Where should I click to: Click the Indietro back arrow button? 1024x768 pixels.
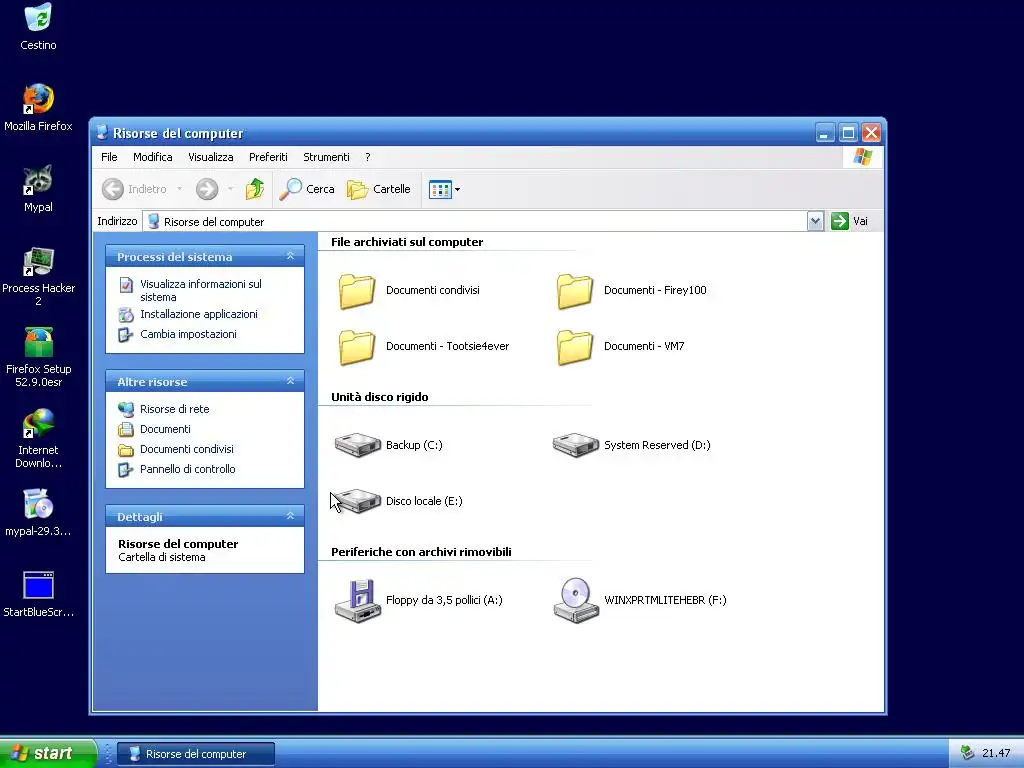pyautogui.click(x=134, y=189)
